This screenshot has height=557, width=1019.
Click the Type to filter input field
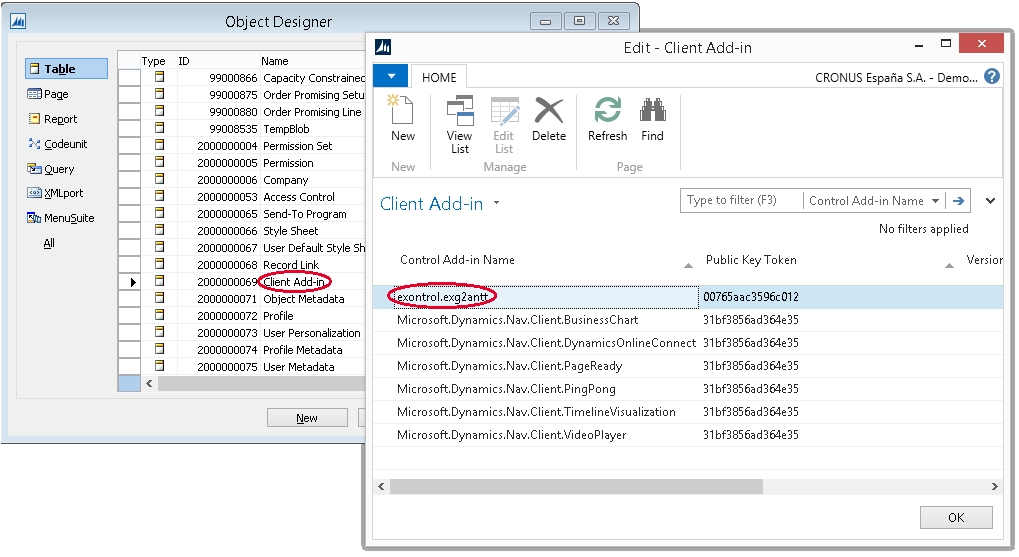(x=741, y=201)
